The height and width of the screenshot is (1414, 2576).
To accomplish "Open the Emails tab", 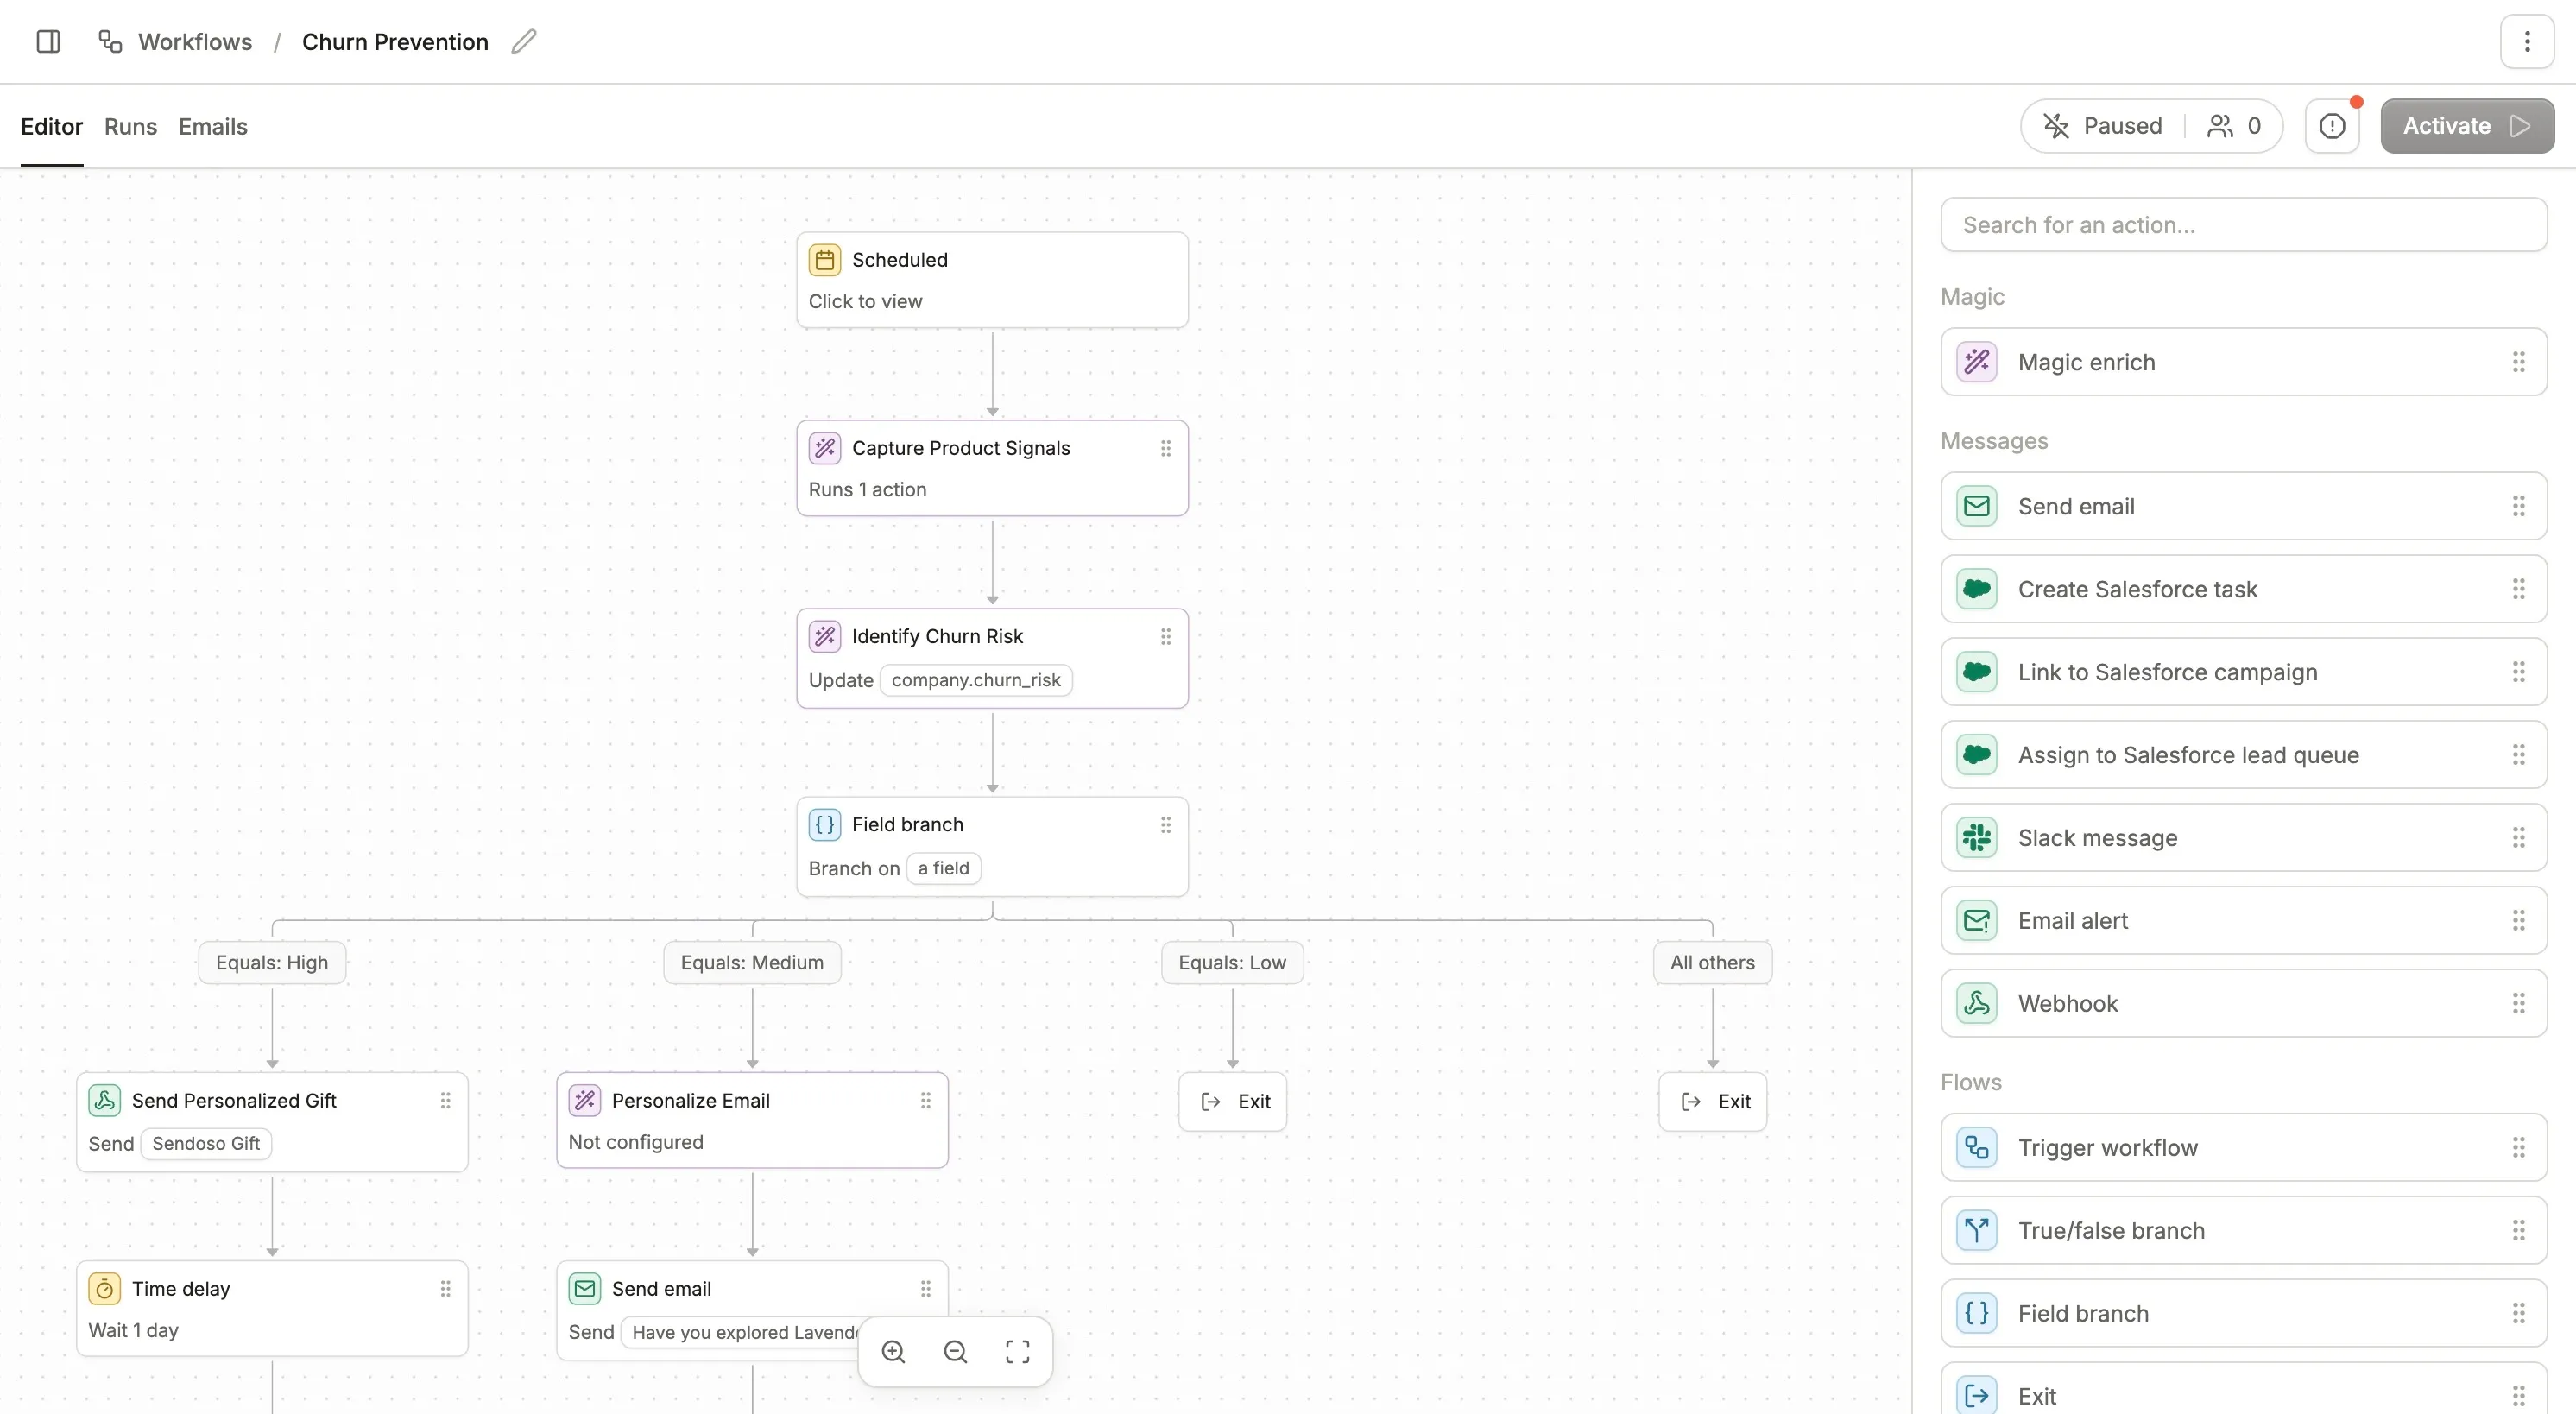I will 212,127.
